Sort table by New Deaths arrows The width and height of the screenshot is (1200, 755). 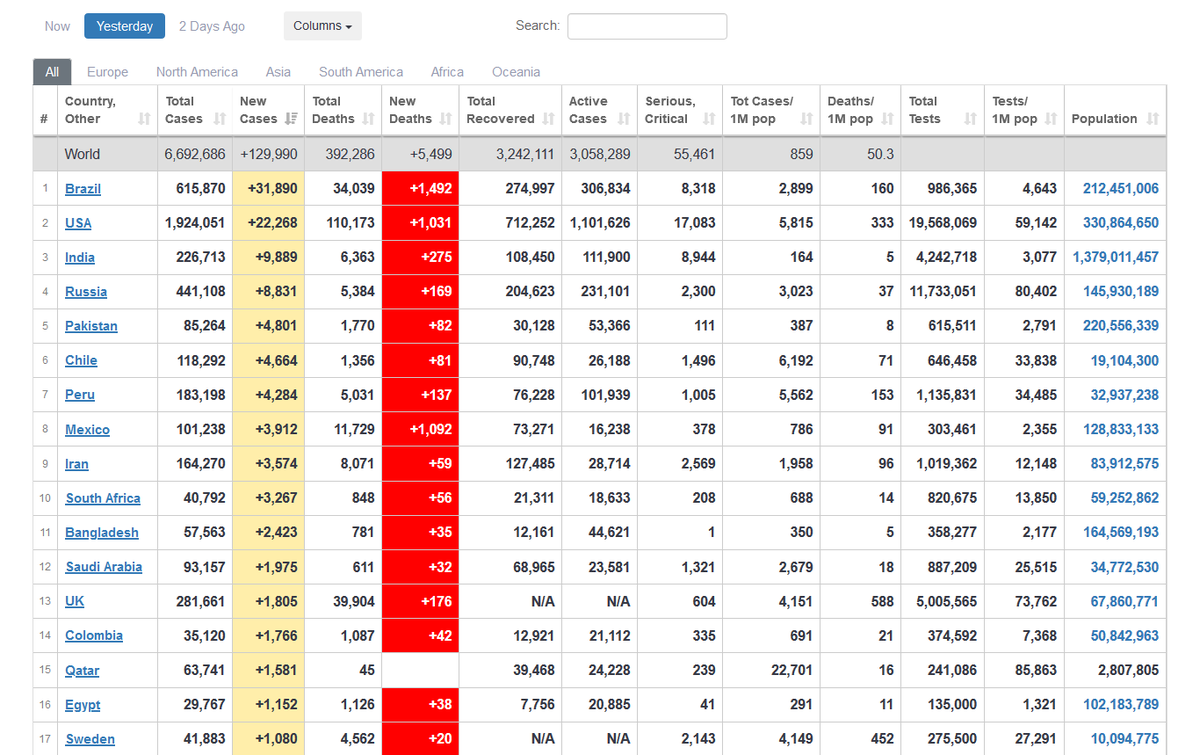pyautogui.click(x=445, y=119)
